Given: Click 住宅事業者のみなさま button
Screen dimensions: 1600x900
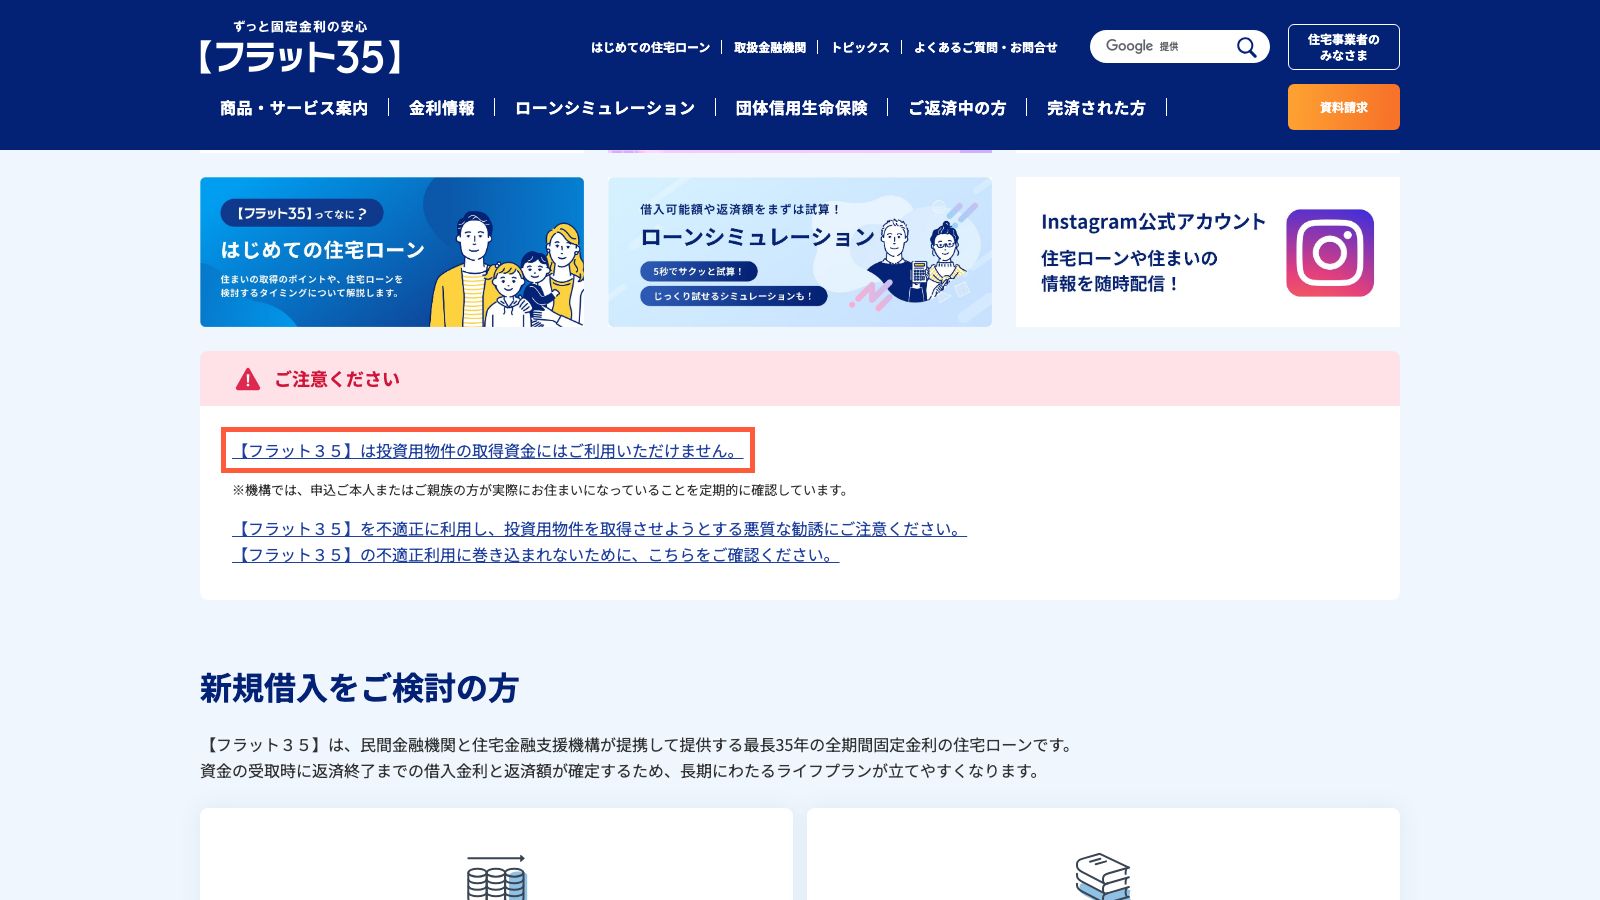Looking at the screenshot, I should click(x=1343, y=47).
